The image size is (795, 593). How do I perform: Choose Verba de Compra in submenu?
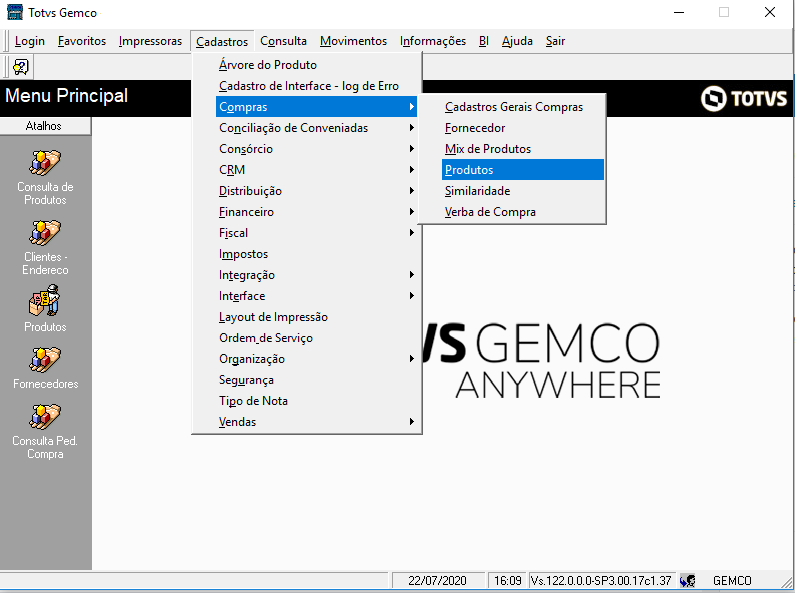pyautogui.click(x=523, y=212)
